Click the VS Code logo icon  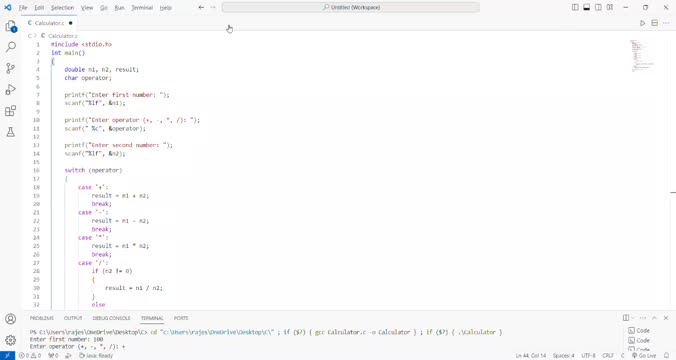8,7
